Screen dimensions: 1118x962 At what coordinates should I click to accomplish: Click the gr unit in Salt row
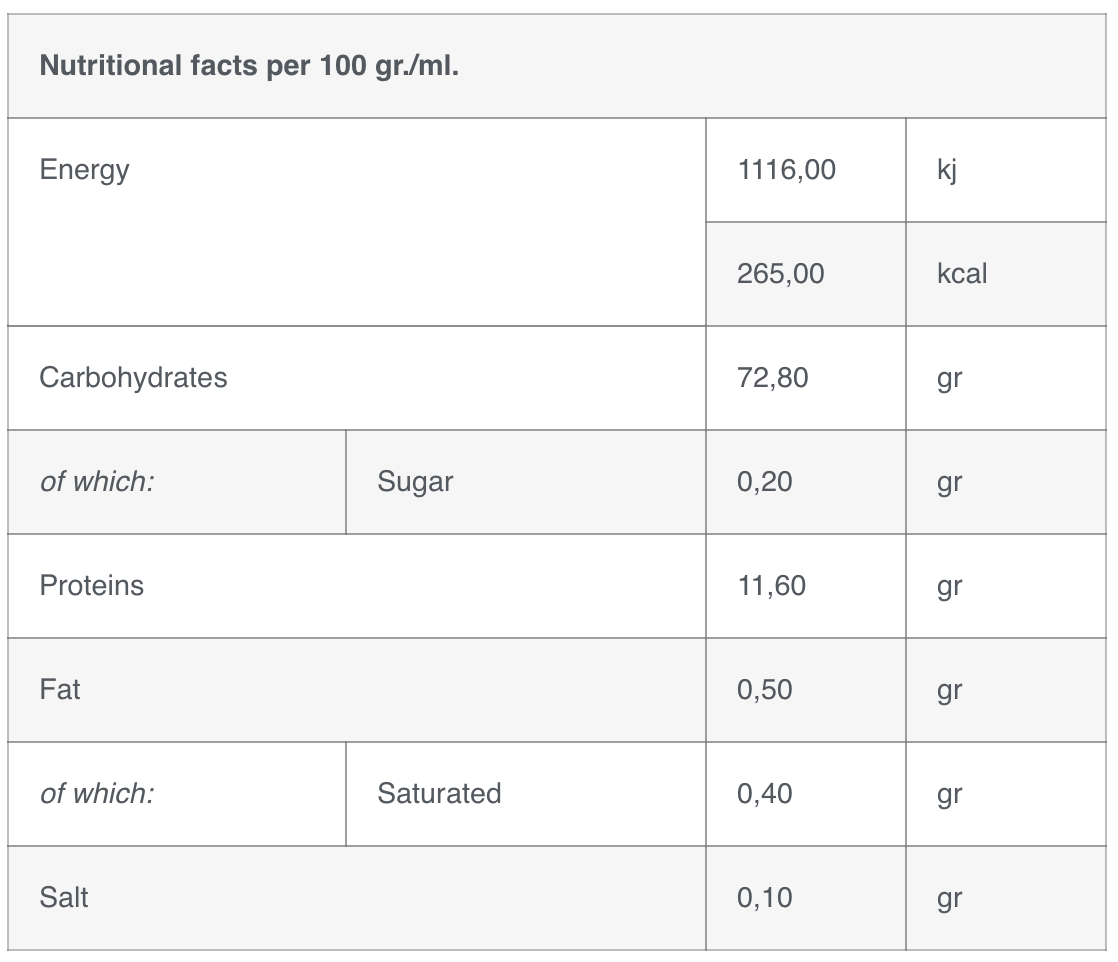pos(949,900)
